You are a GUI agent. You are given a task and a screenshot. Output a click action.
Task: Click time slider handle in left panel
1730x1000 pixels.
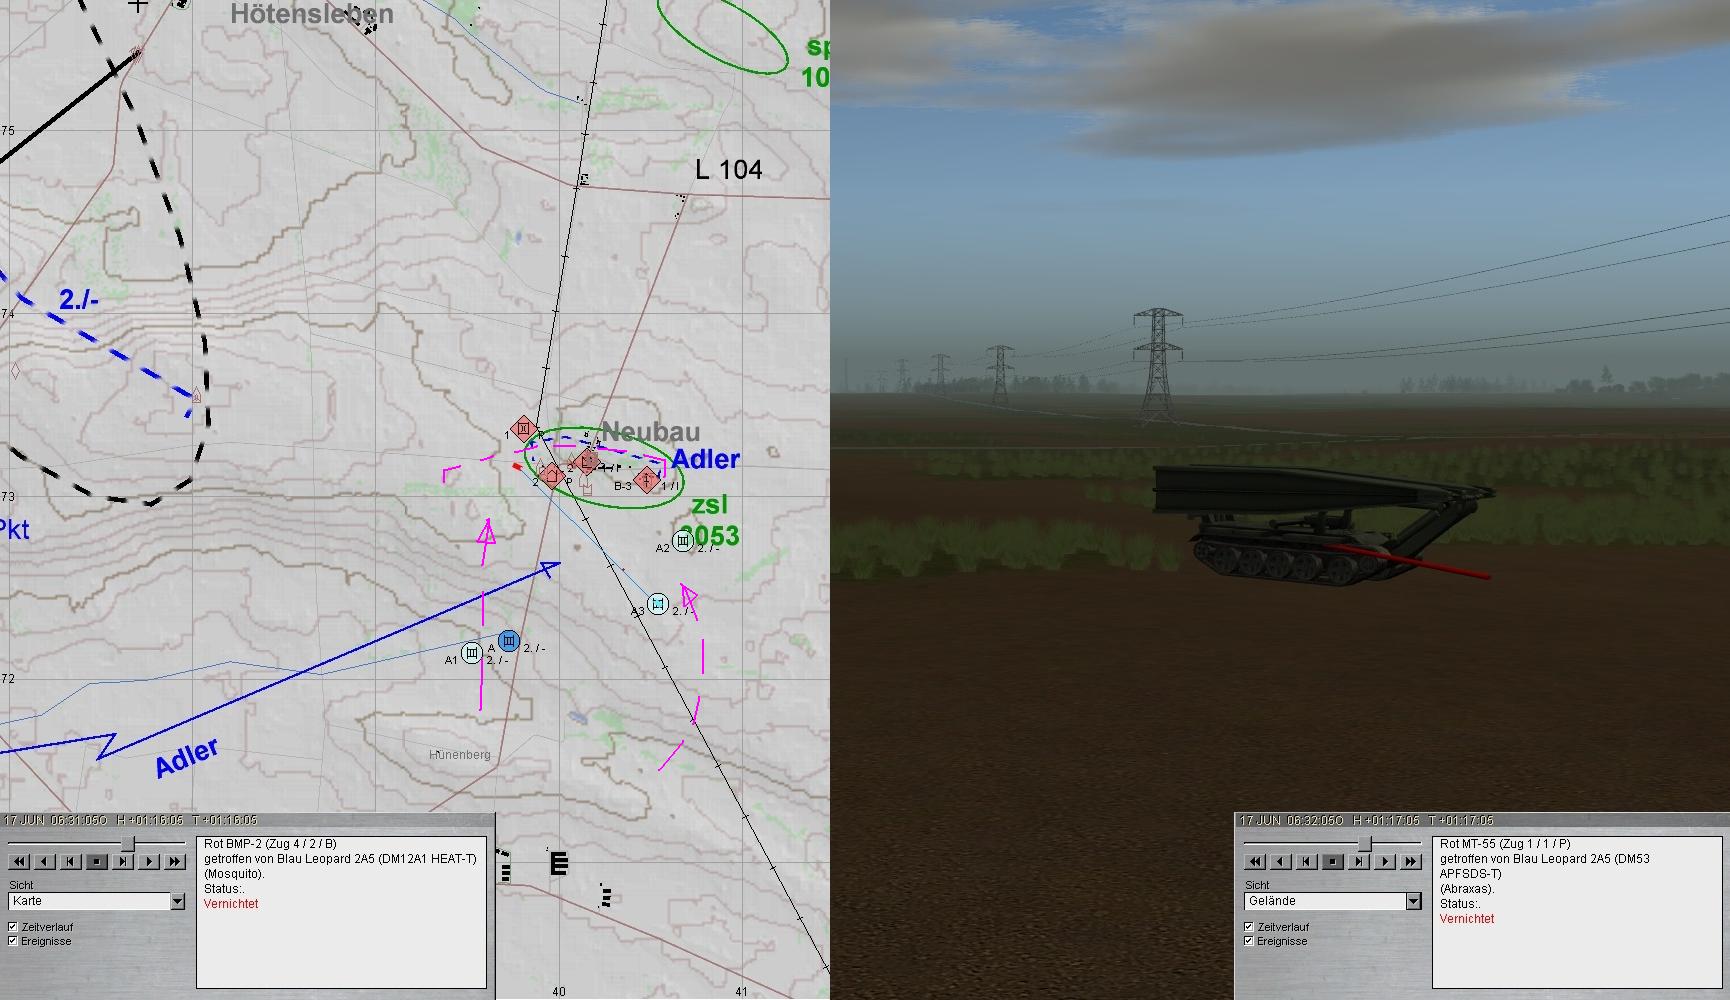(128, 844)
